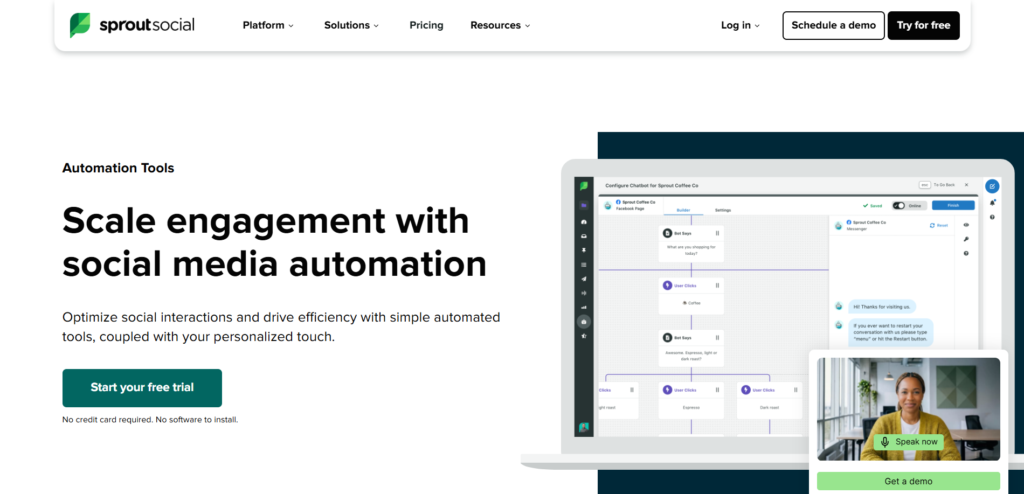Click the Solutions chevron arrow

click(x=376, y=26)
